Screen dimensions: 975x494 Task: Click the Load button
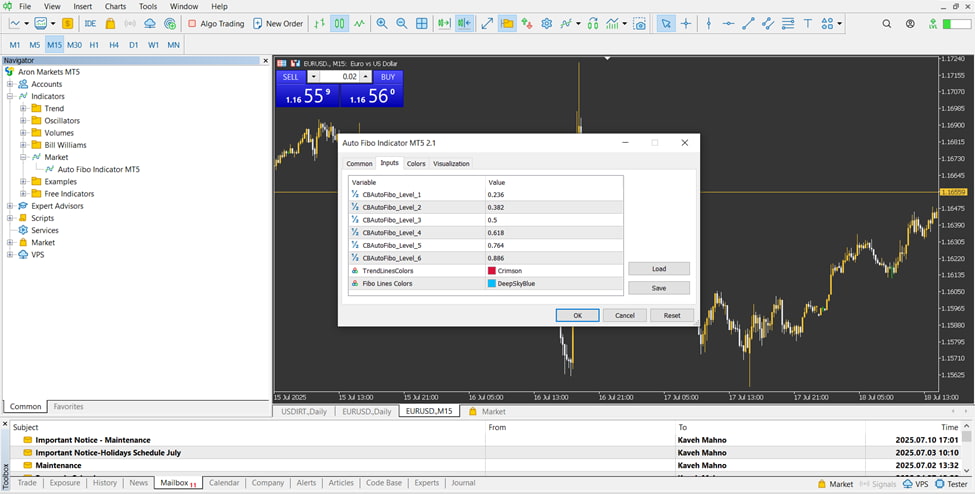coord(659,269)
